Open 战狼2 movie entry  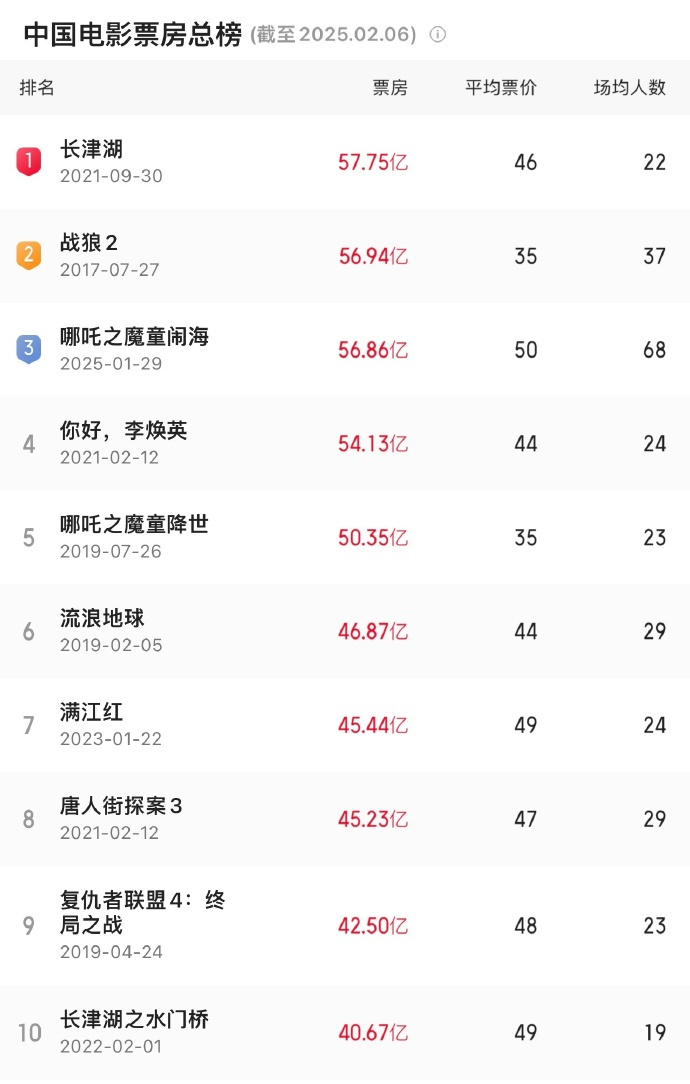(x=89, y=243)
